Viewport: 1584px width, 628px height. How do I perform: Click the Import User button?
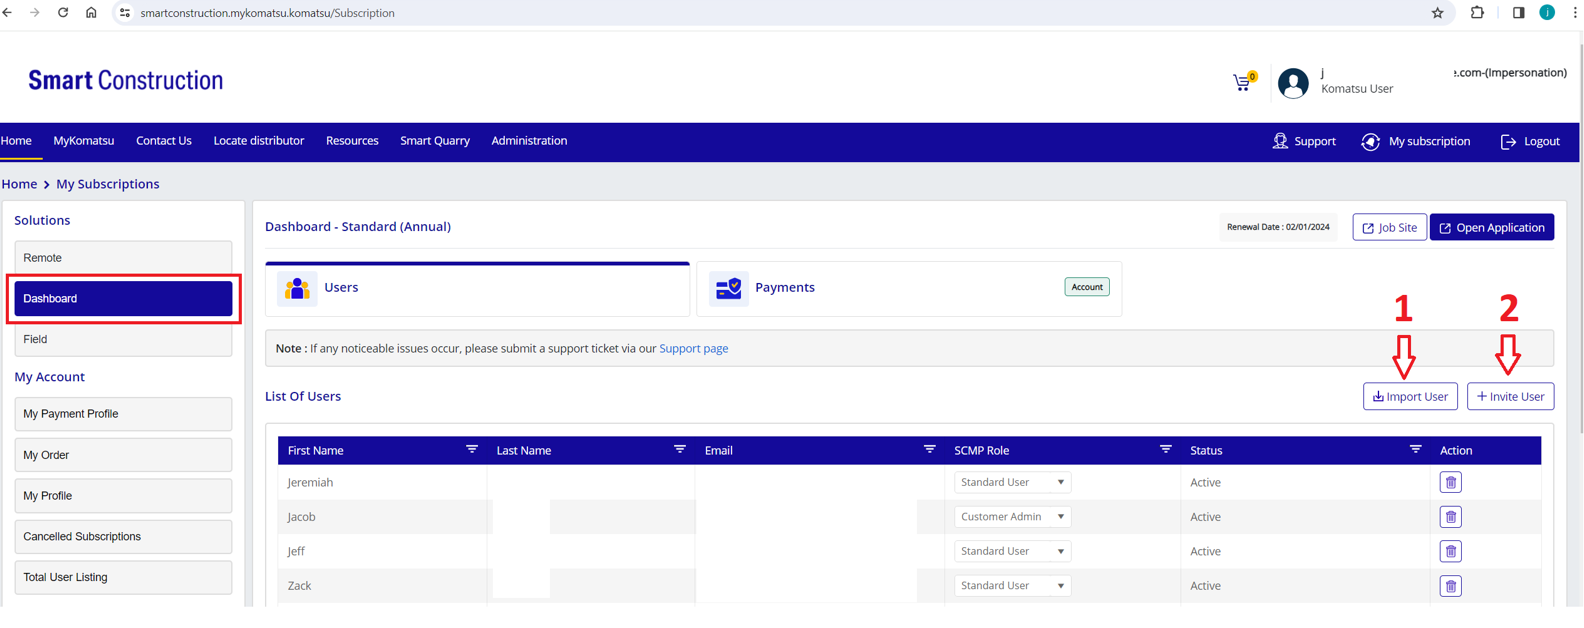(1410, 397)
